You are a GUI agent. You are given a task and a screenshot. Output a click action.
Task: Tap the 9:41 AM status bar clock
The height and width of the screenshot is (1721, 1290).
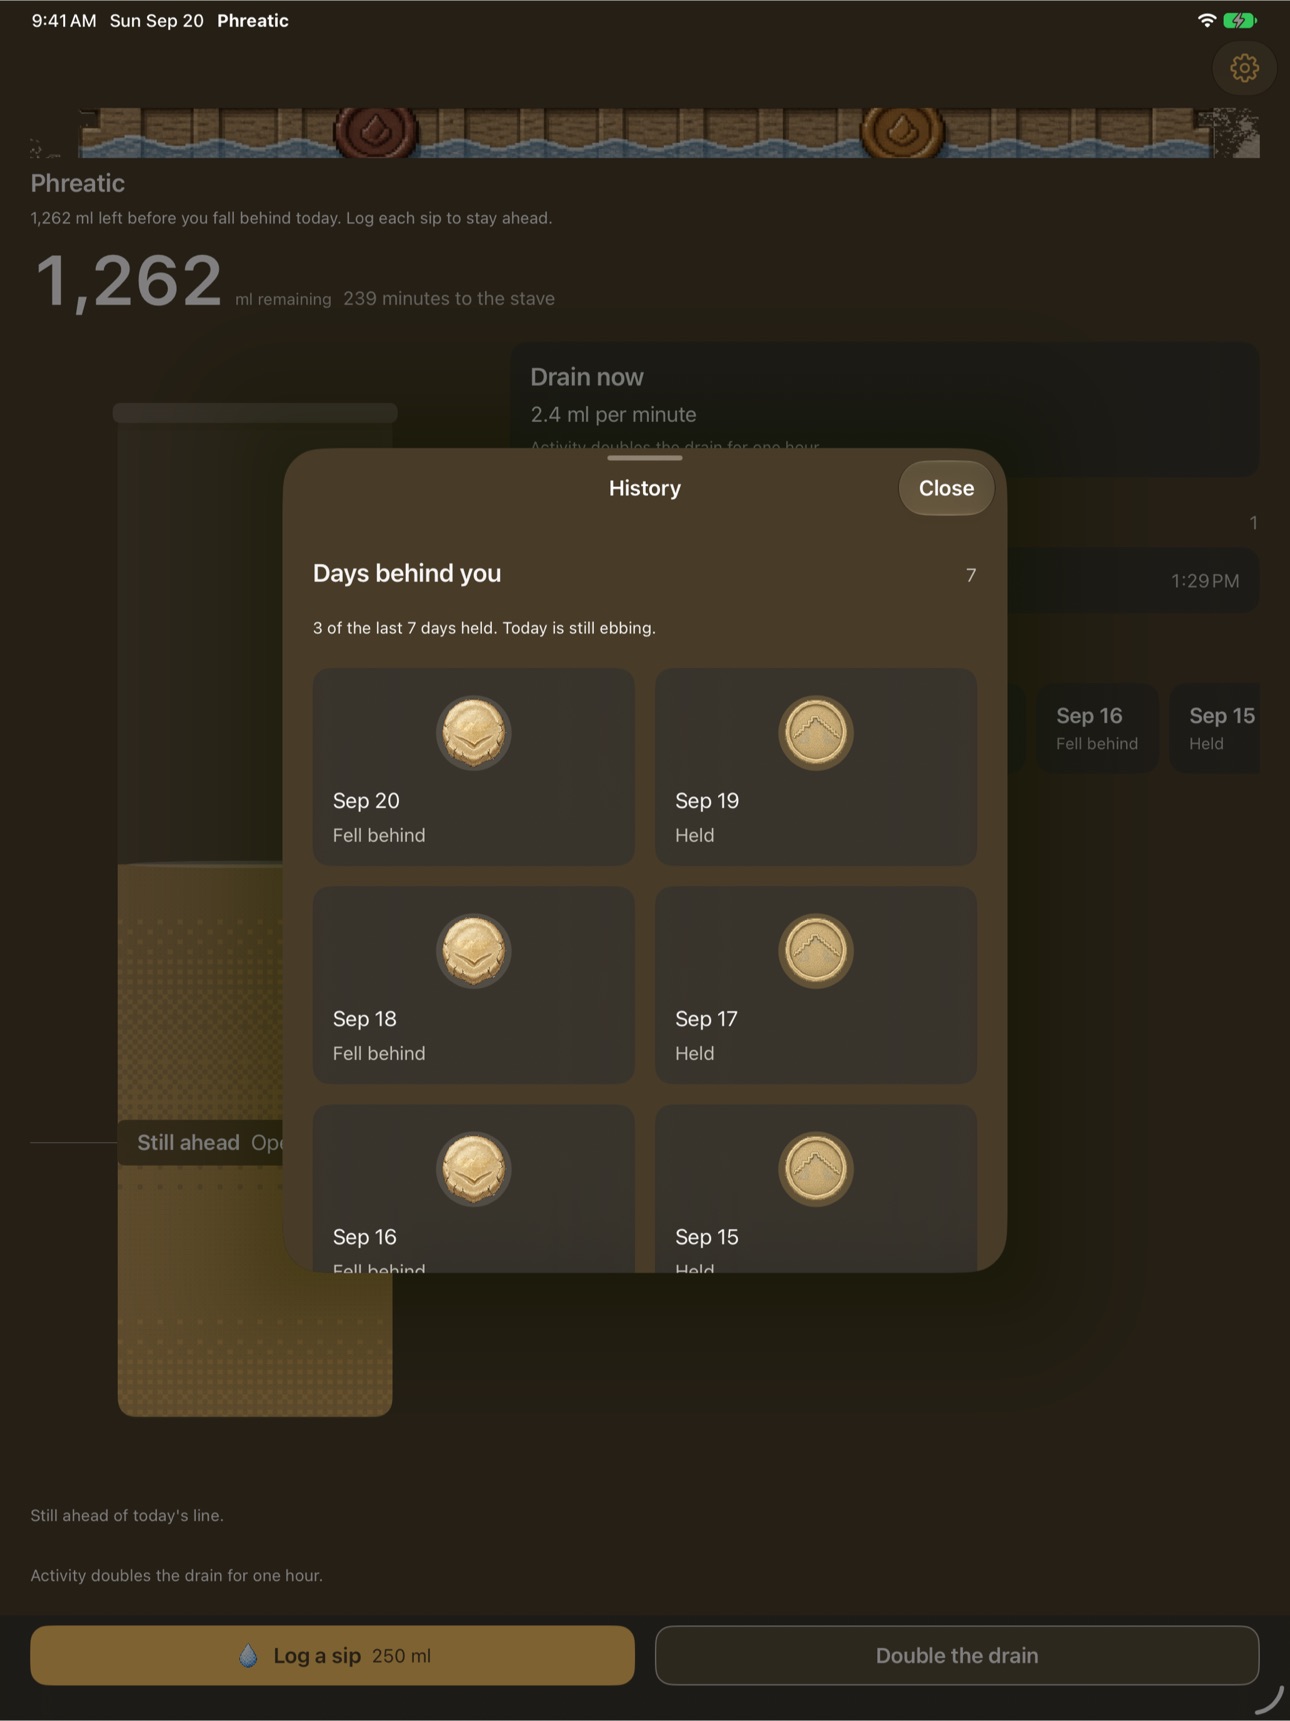[x=64, y=21]
